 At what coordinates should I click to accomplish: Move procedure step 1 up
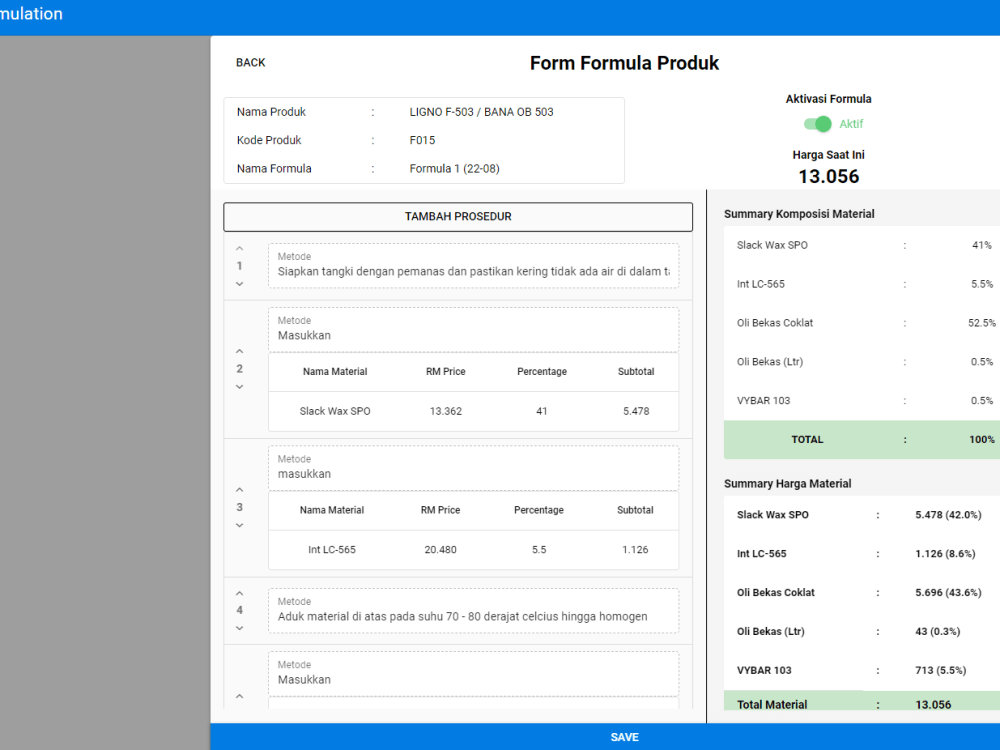tap(239, 249)
